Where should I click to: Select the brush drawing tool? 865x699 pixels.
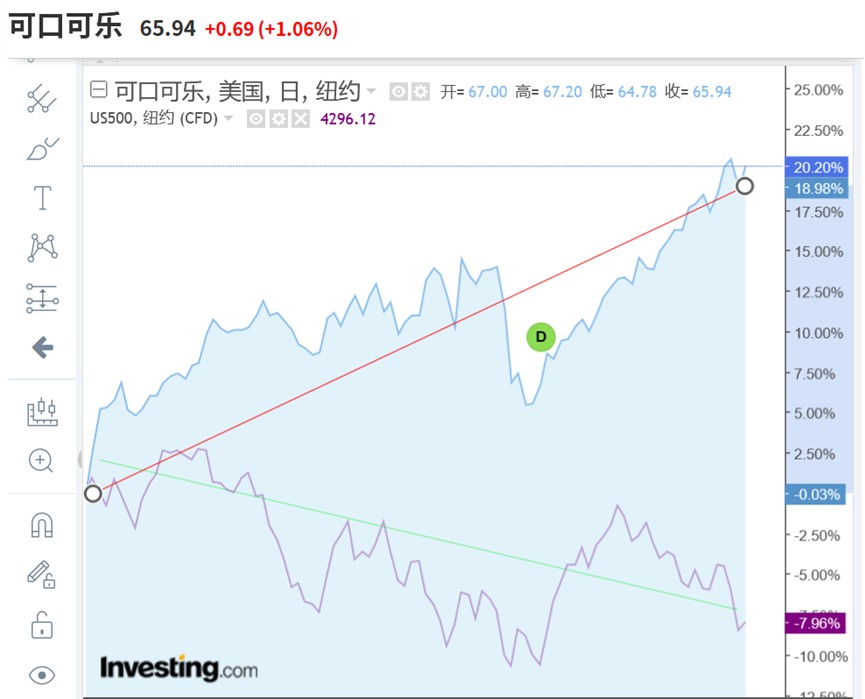(42, 149)
